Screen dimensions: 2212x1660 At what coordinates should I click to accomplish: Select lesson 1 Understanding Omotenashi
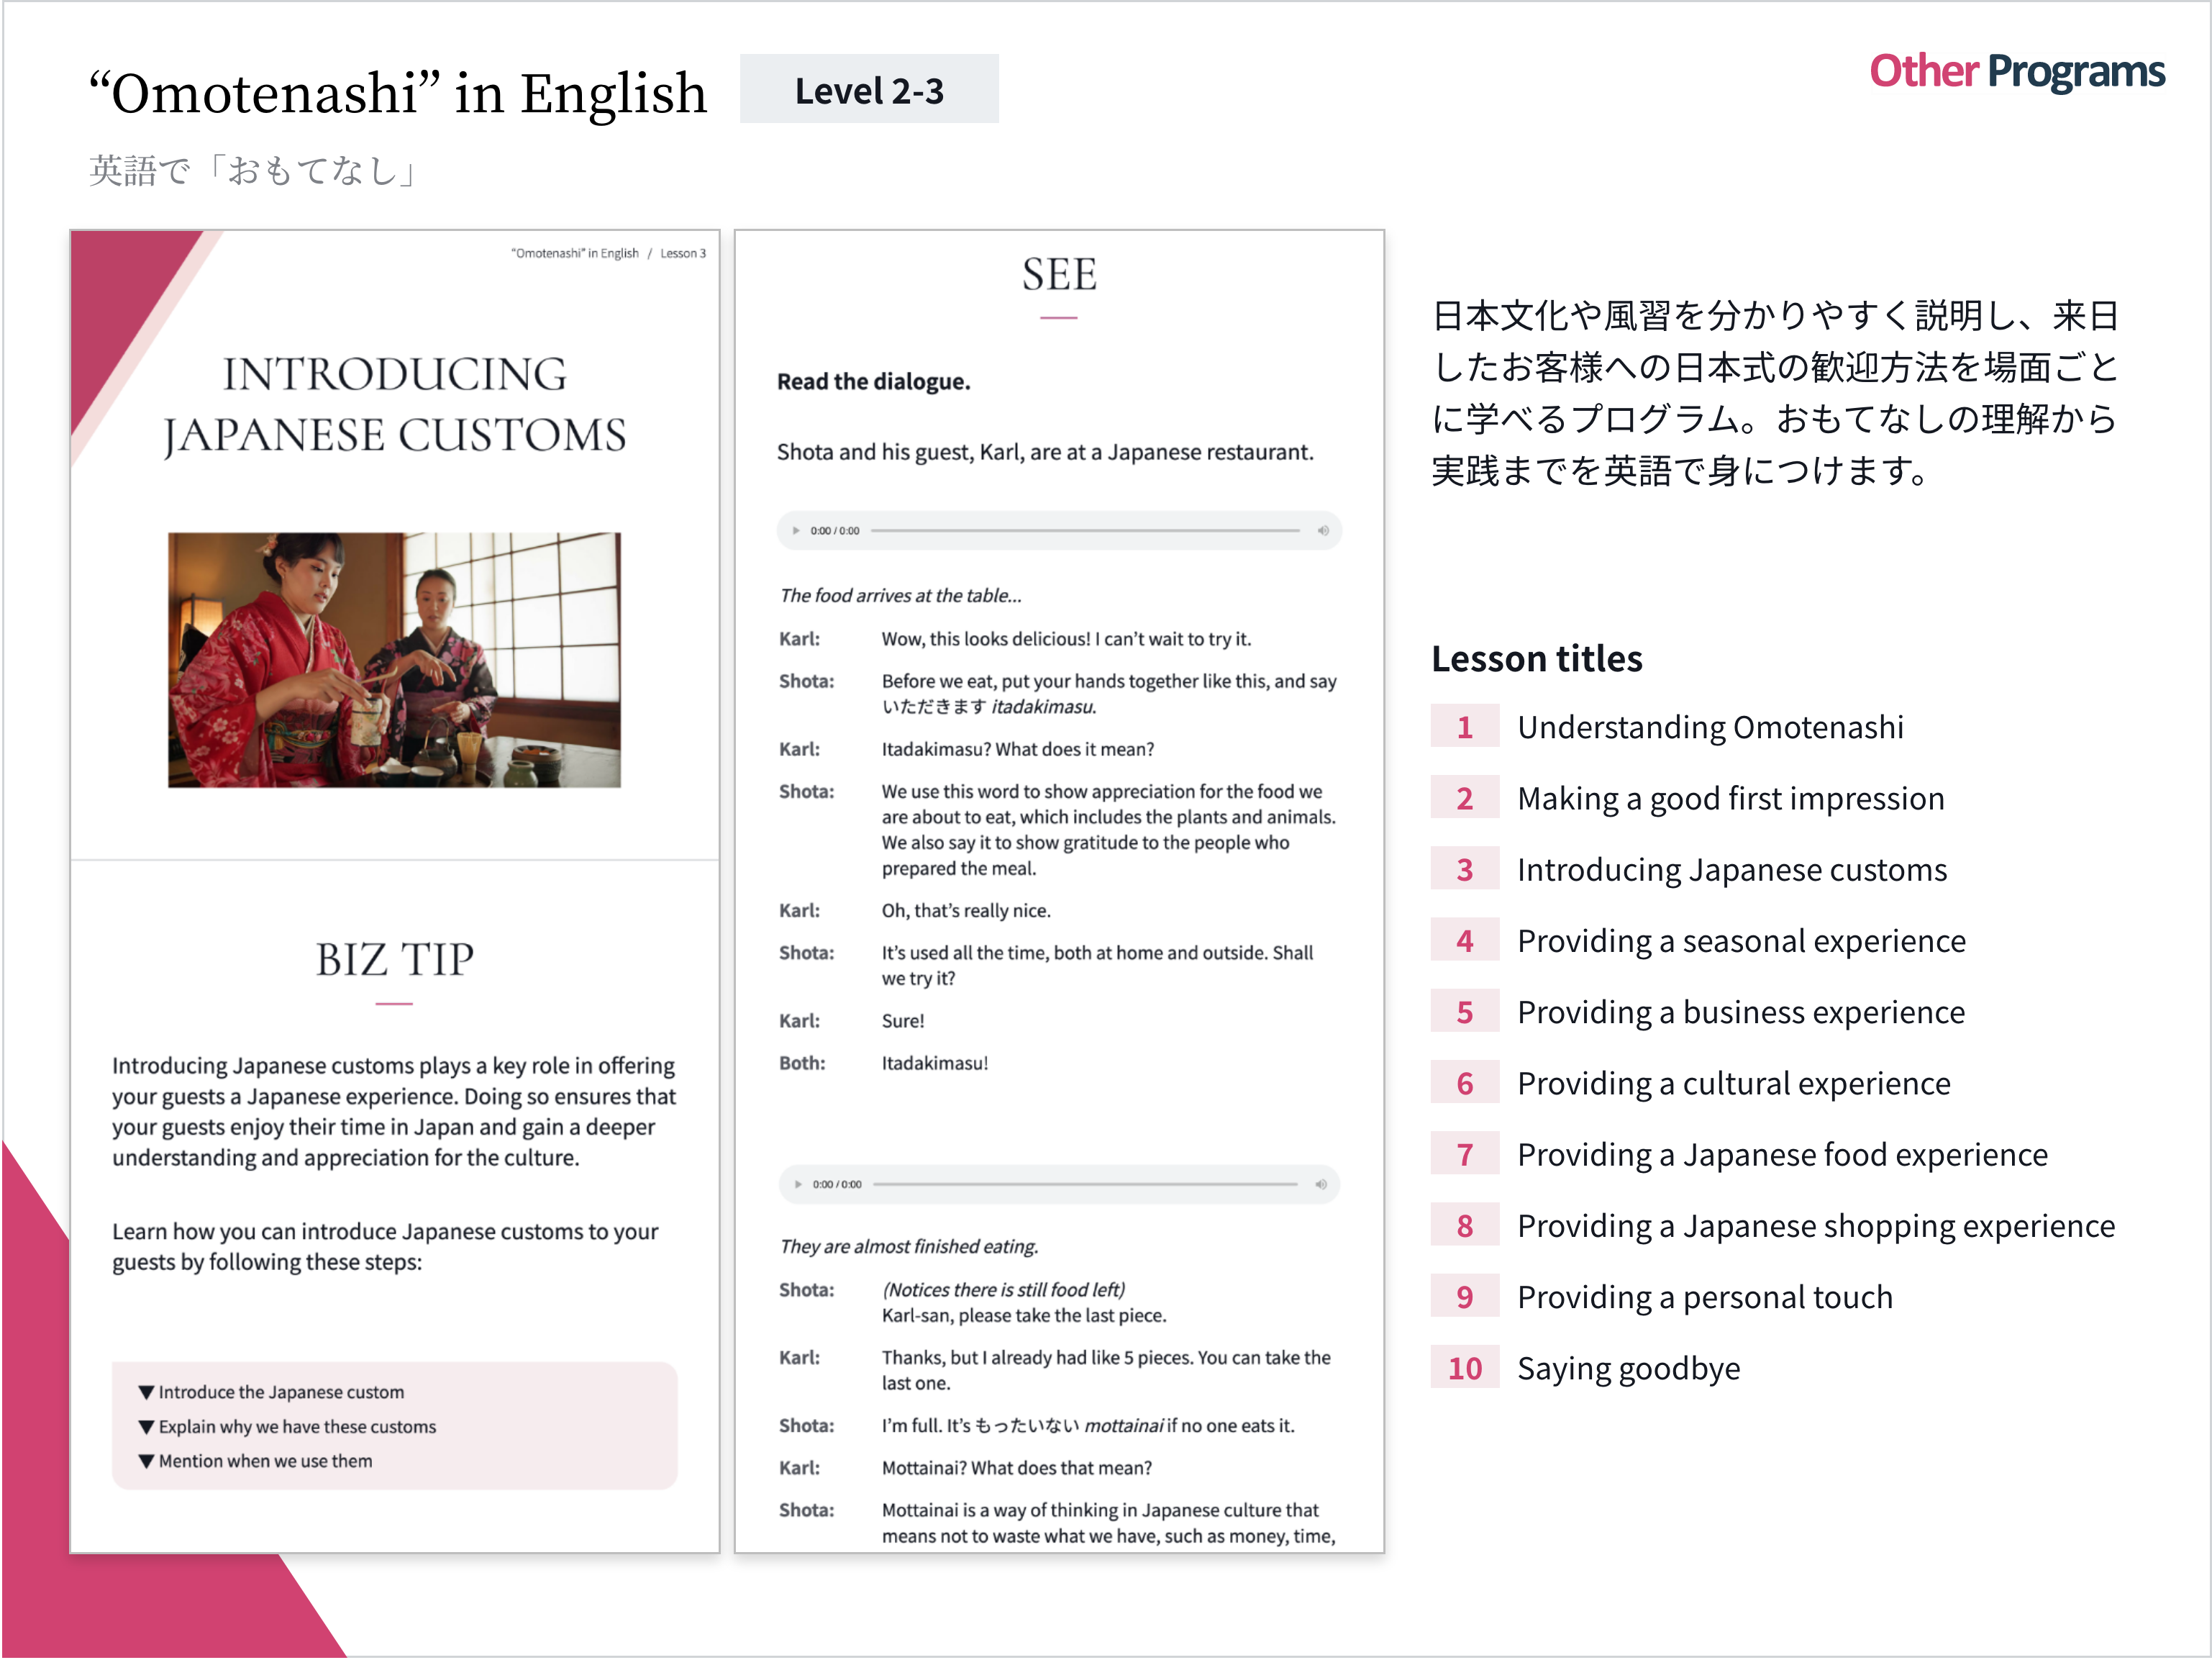point(1710,728)
